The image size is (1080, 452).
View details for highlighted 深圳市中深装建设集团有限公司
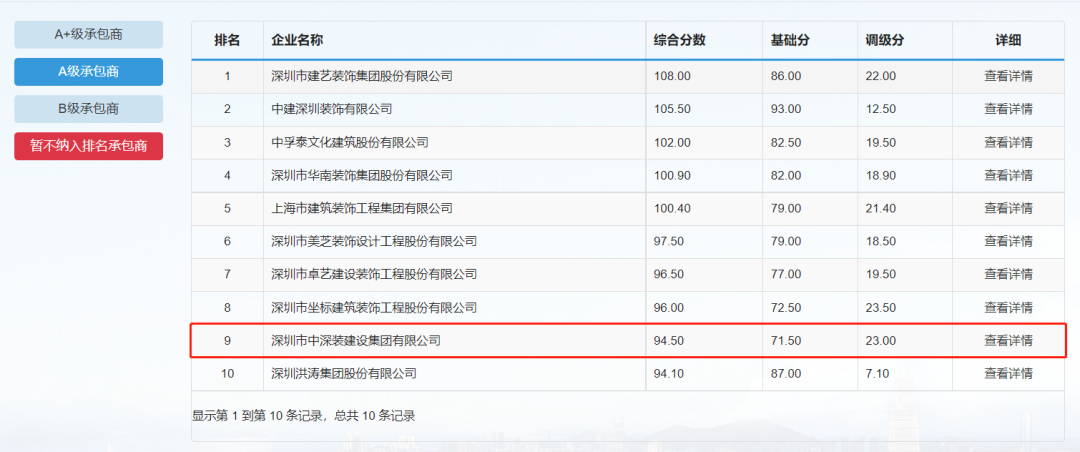pos(1008,341)
